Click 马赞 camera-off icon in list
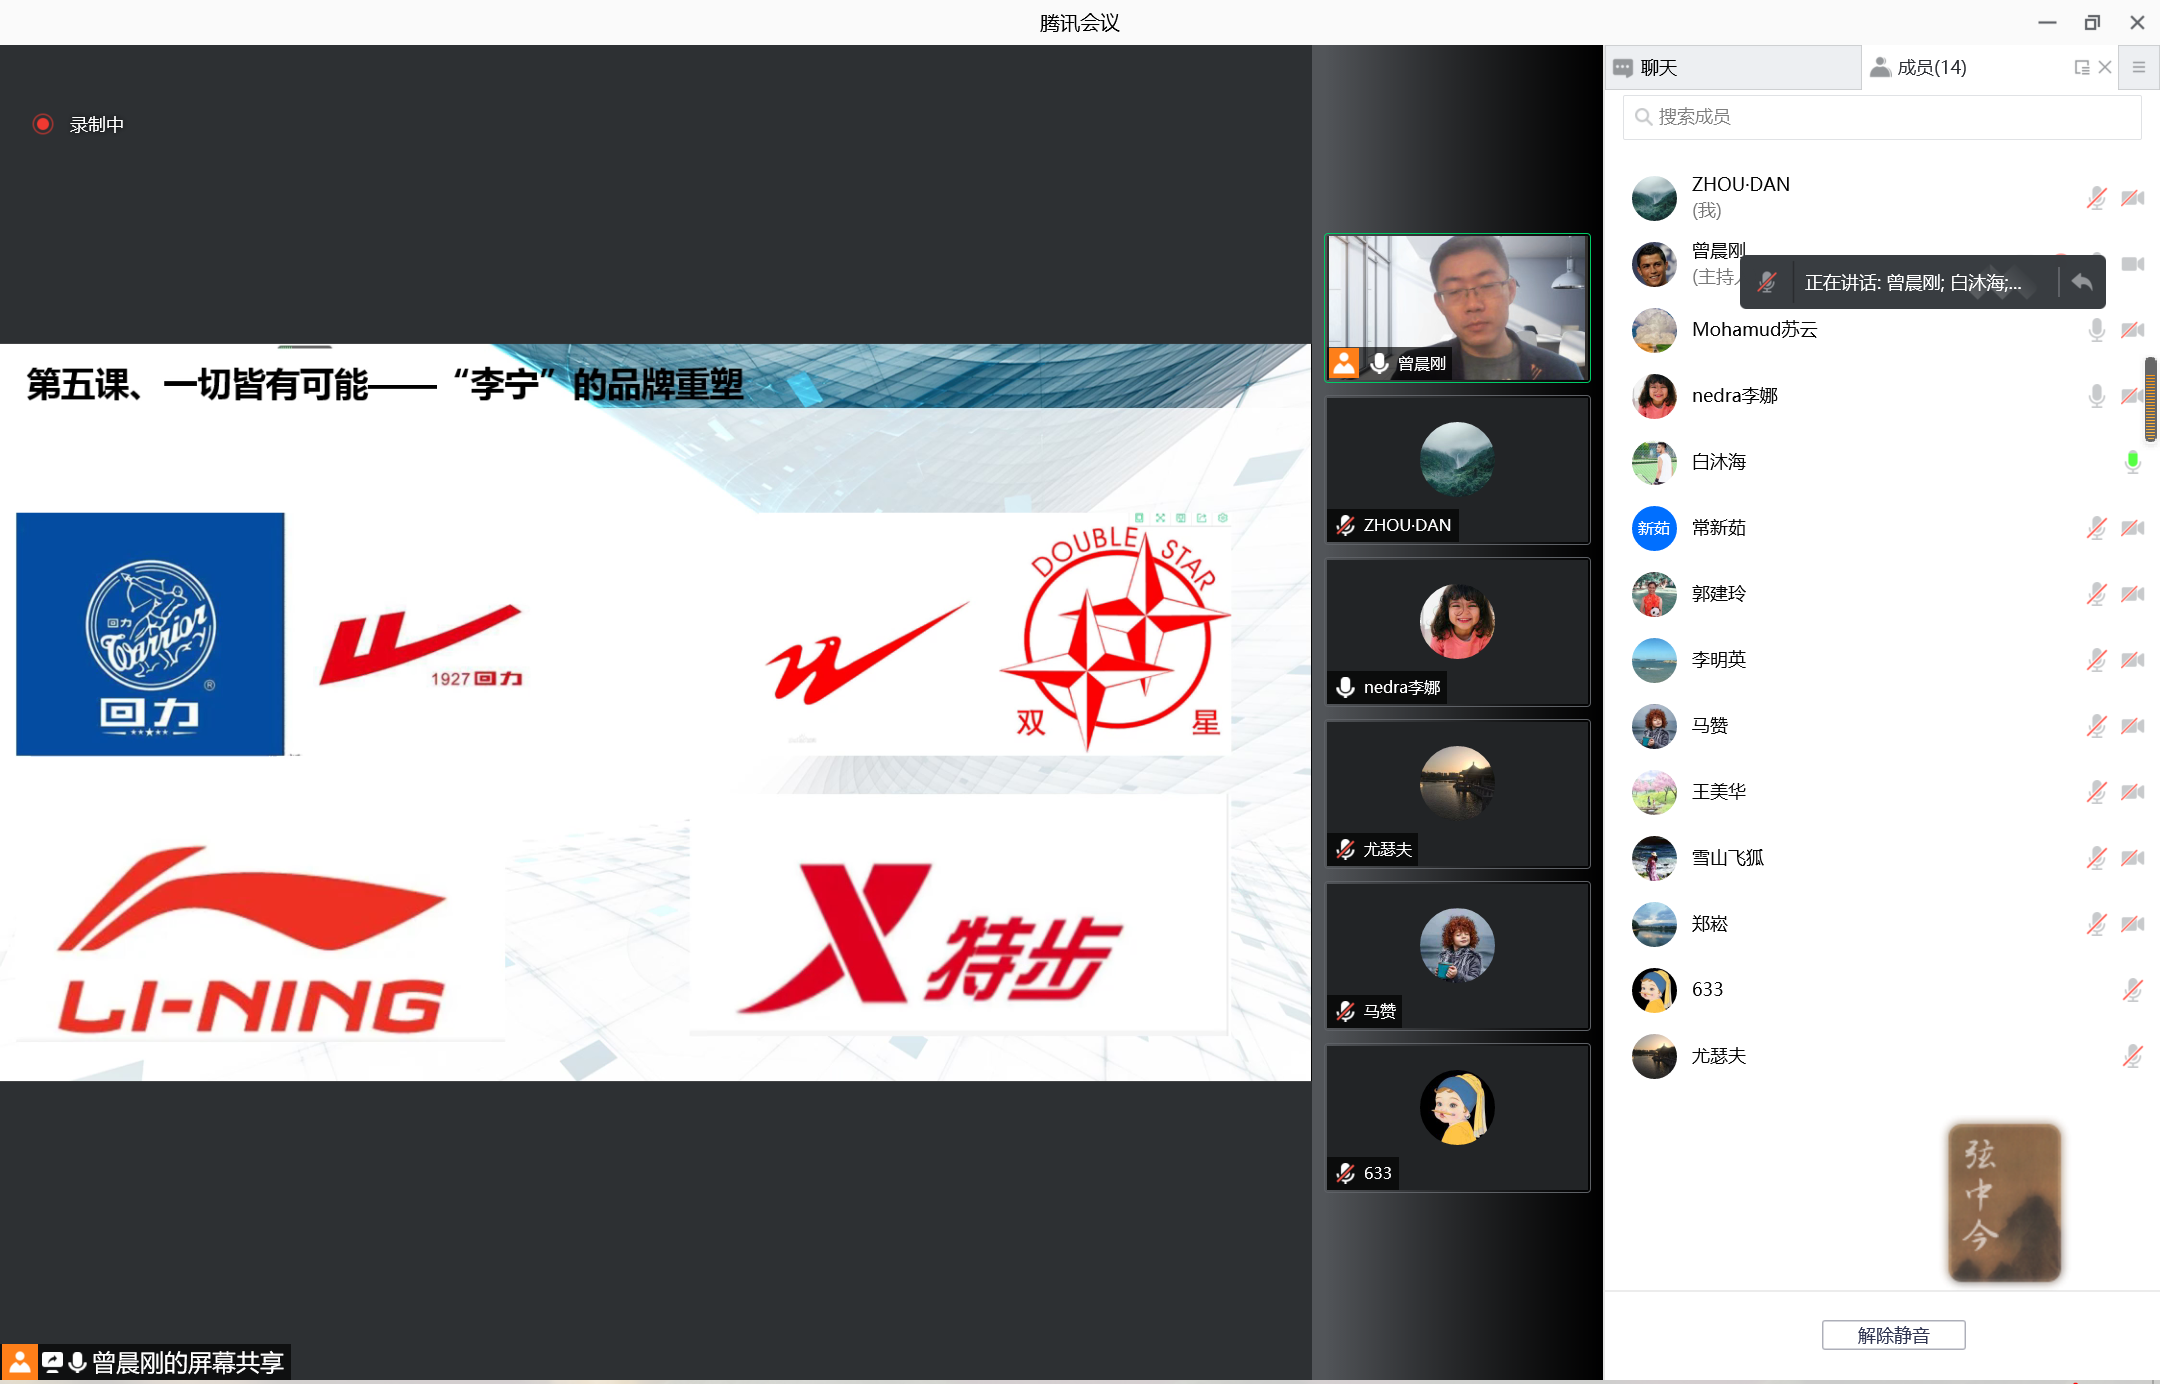 (2133, 726)
